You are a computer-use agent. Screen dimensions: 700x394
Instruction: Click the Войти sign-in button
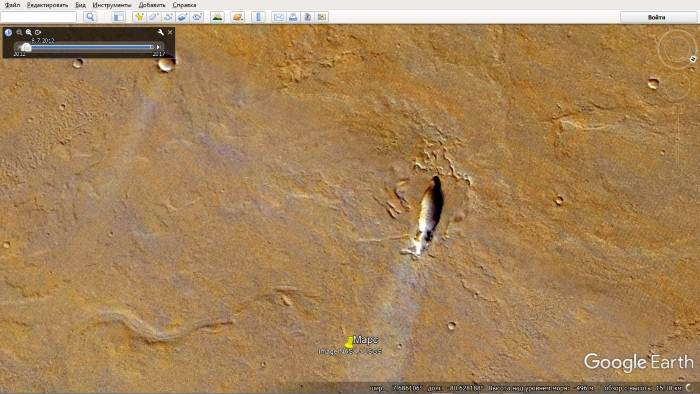(x=656, y=17)
